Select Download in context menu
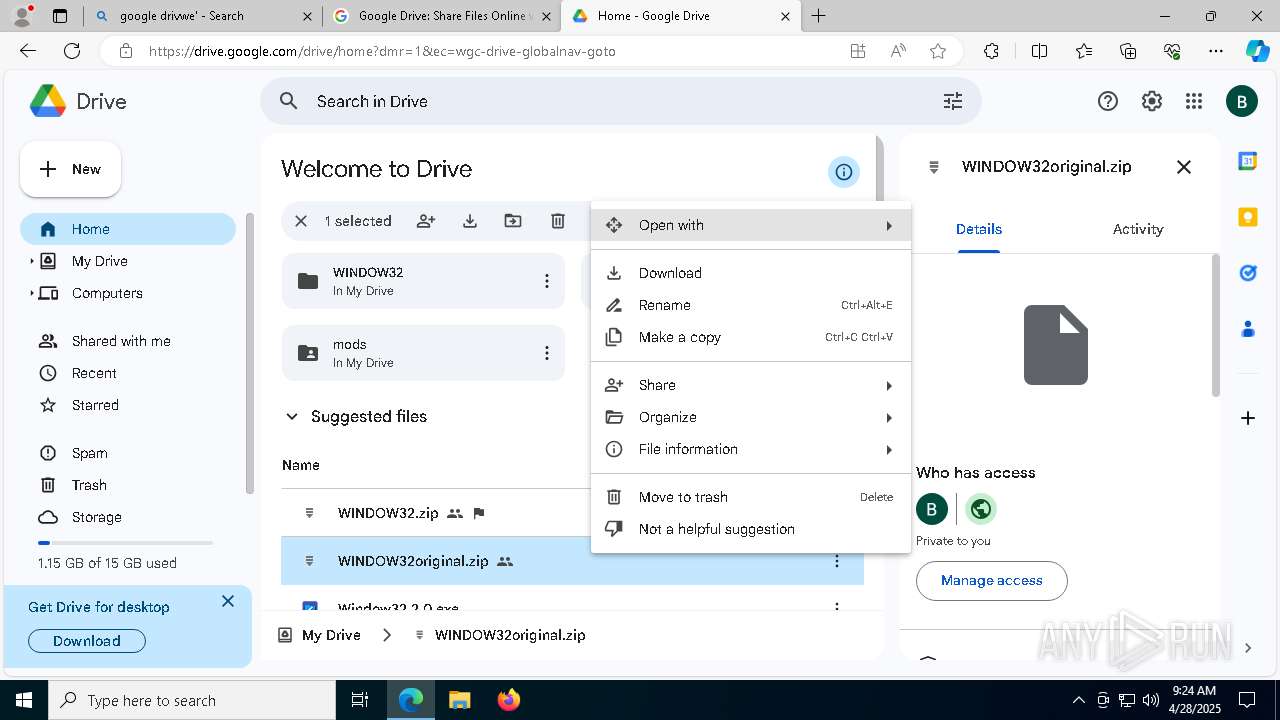Viewport: 1280px width, 720px height. (x=751, y=273)
